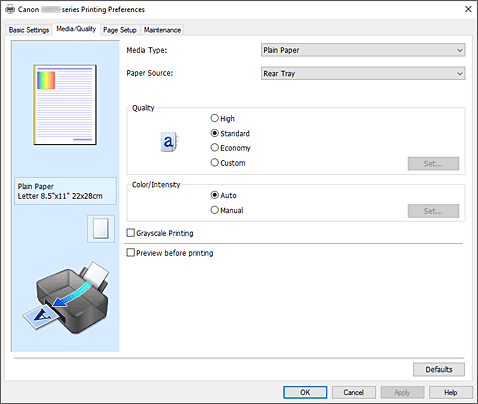This screenshot has height=404, width=478.
Task: Select Manual color intensity
Action: tap(227, 210)
